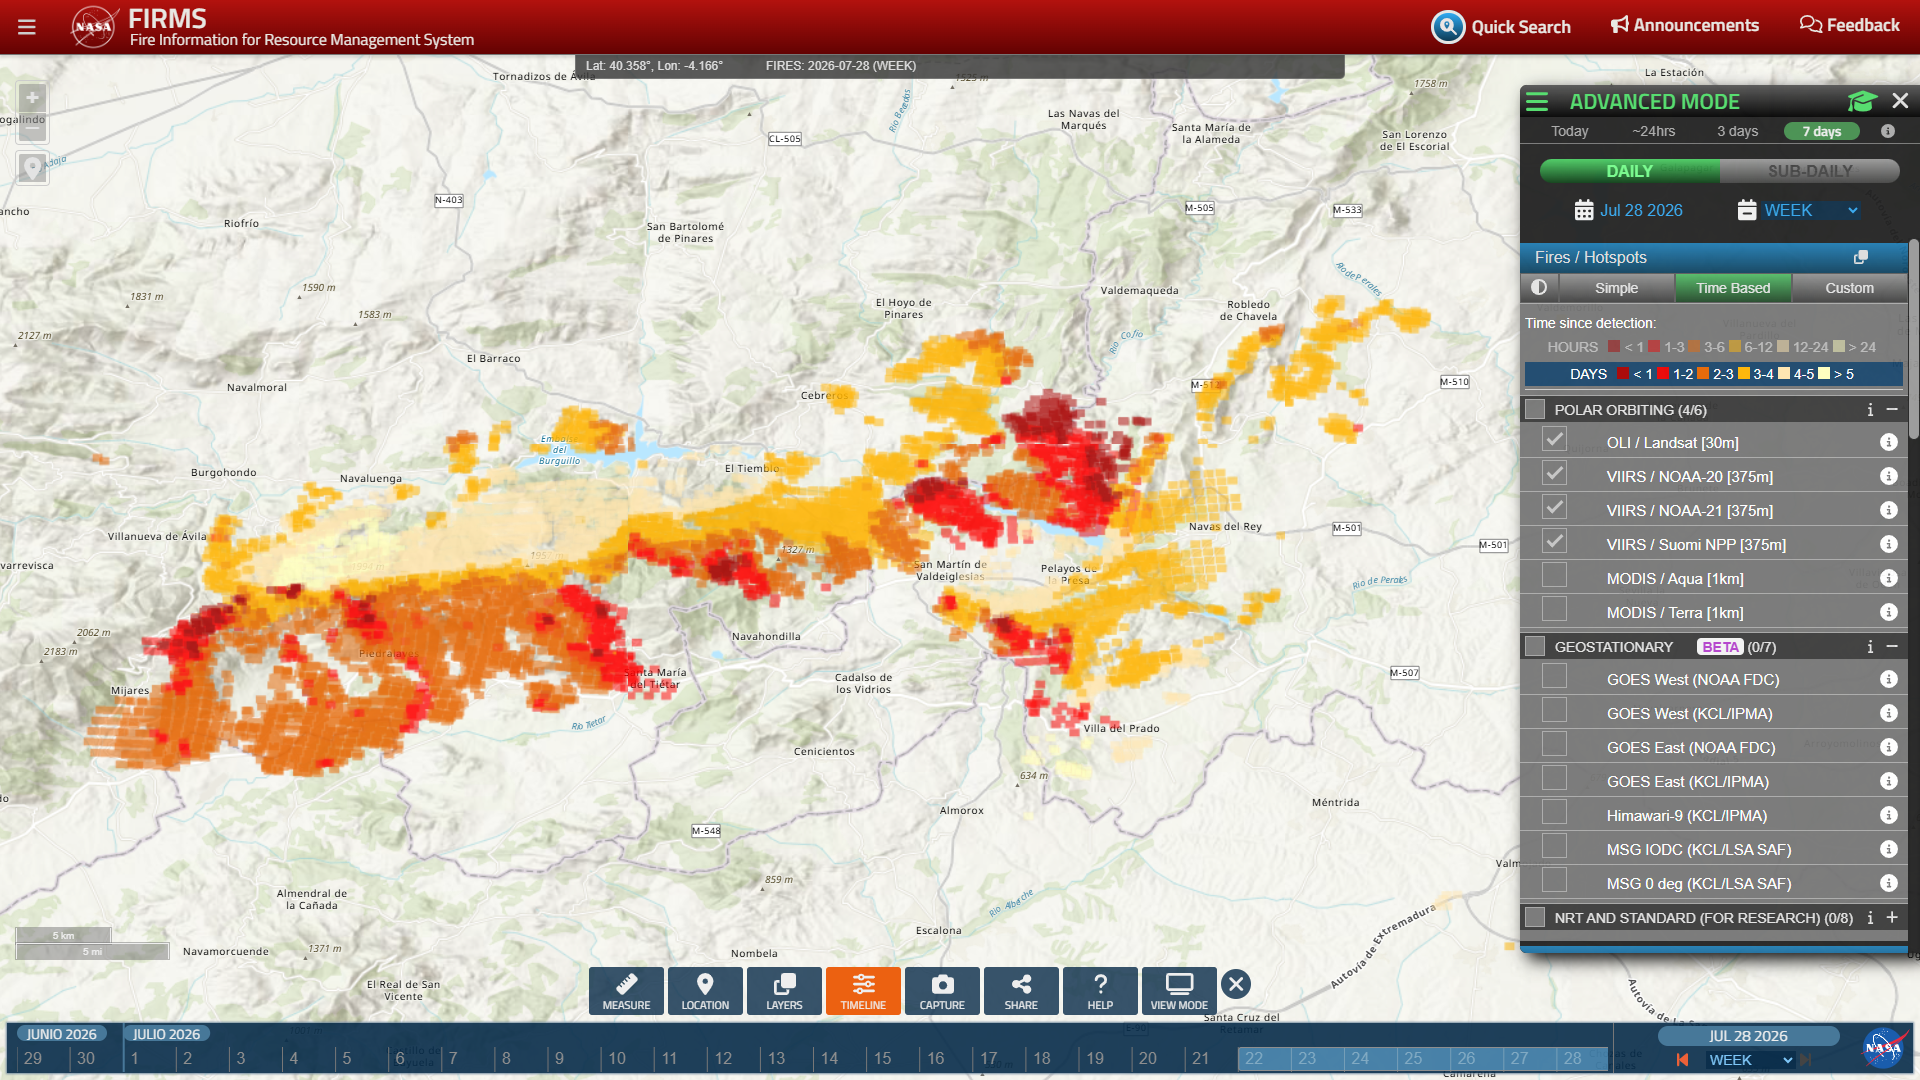Image resolution: width=1920 pixels, height=1080 pixels.
Task: Select the Time Based color mode tab
Action: tap(1733, 288)
